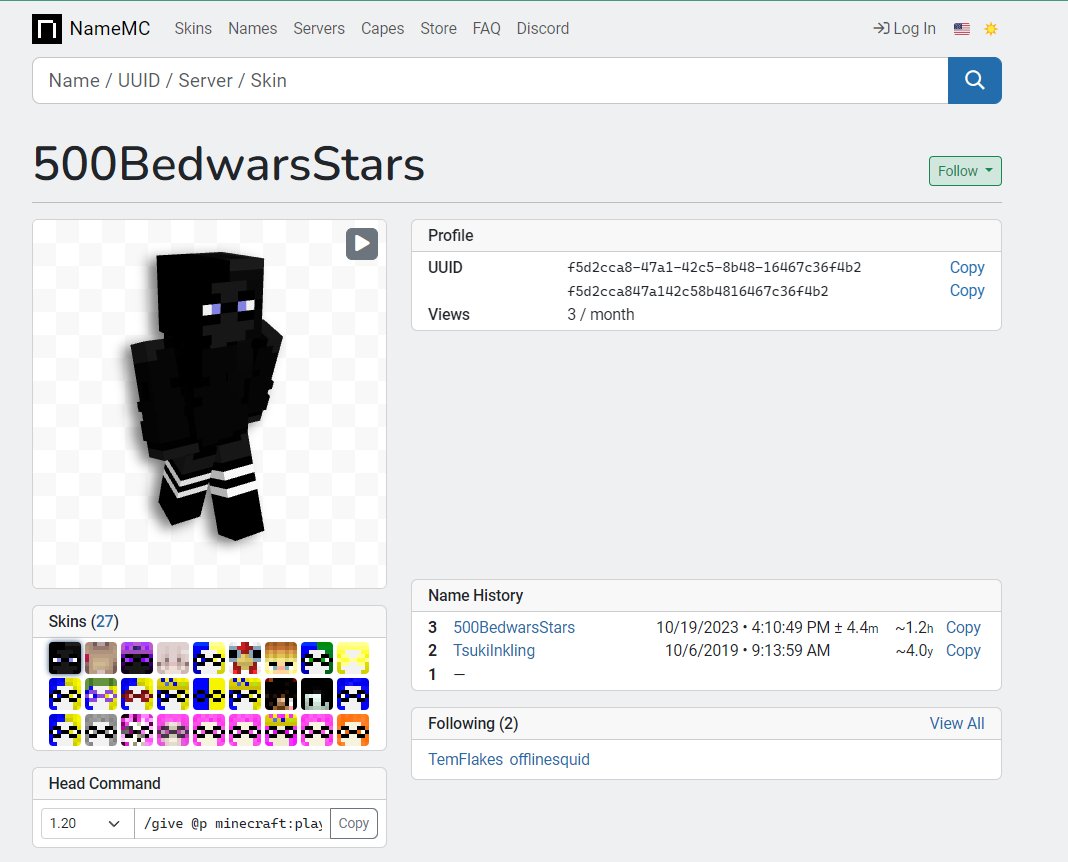
Task: Click the /give command text field
Action: (232, 823)
